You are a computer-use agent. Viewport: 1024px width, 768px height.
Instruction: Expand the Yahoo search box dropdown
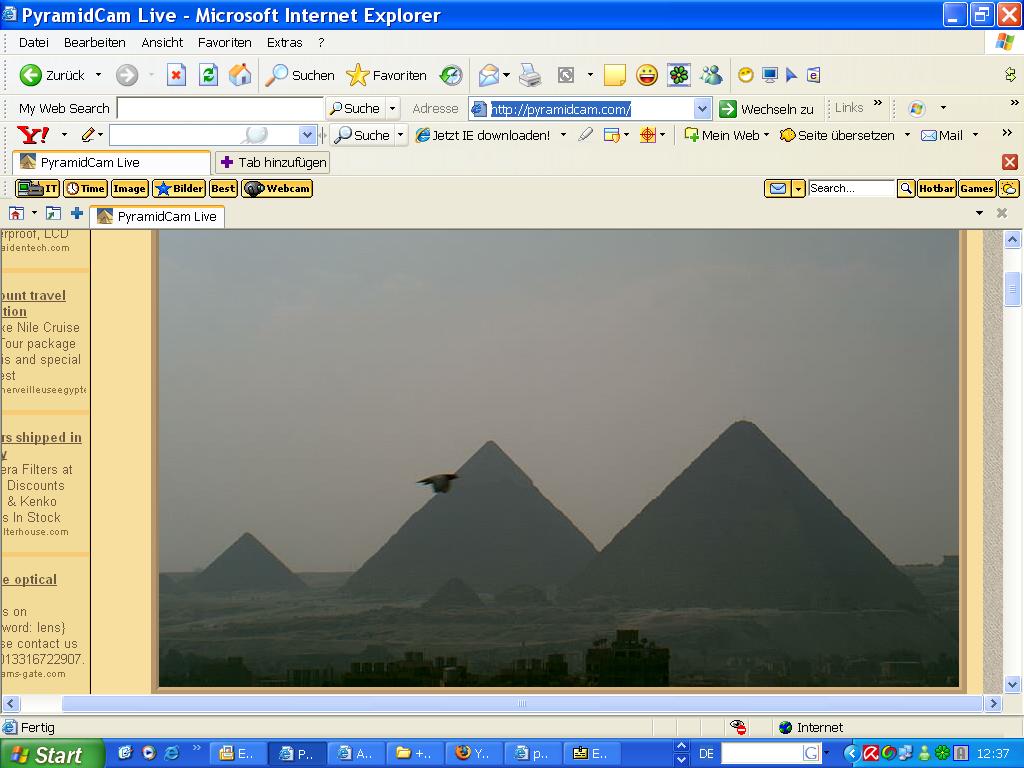coord(306,135)
